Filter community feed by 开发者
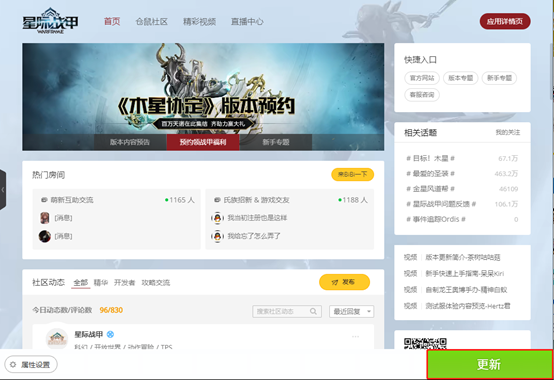This screenshot has width=554, height=380. tap(124, 283)
